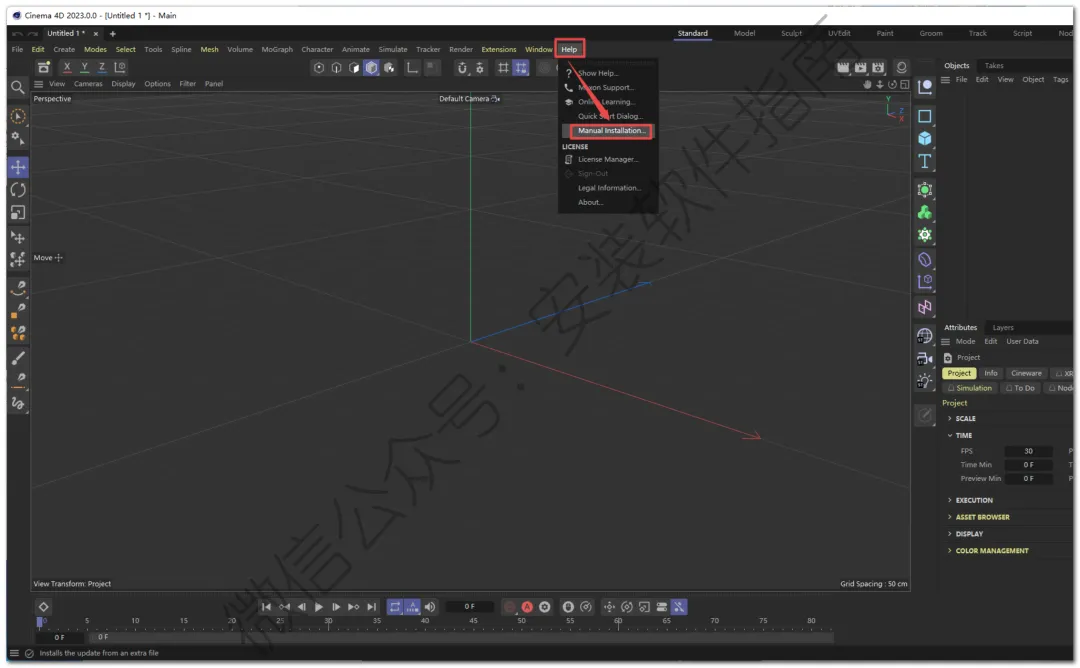1080x668 pixels.
Task: Select the Rotate tool
Action: tap(18, 190)
